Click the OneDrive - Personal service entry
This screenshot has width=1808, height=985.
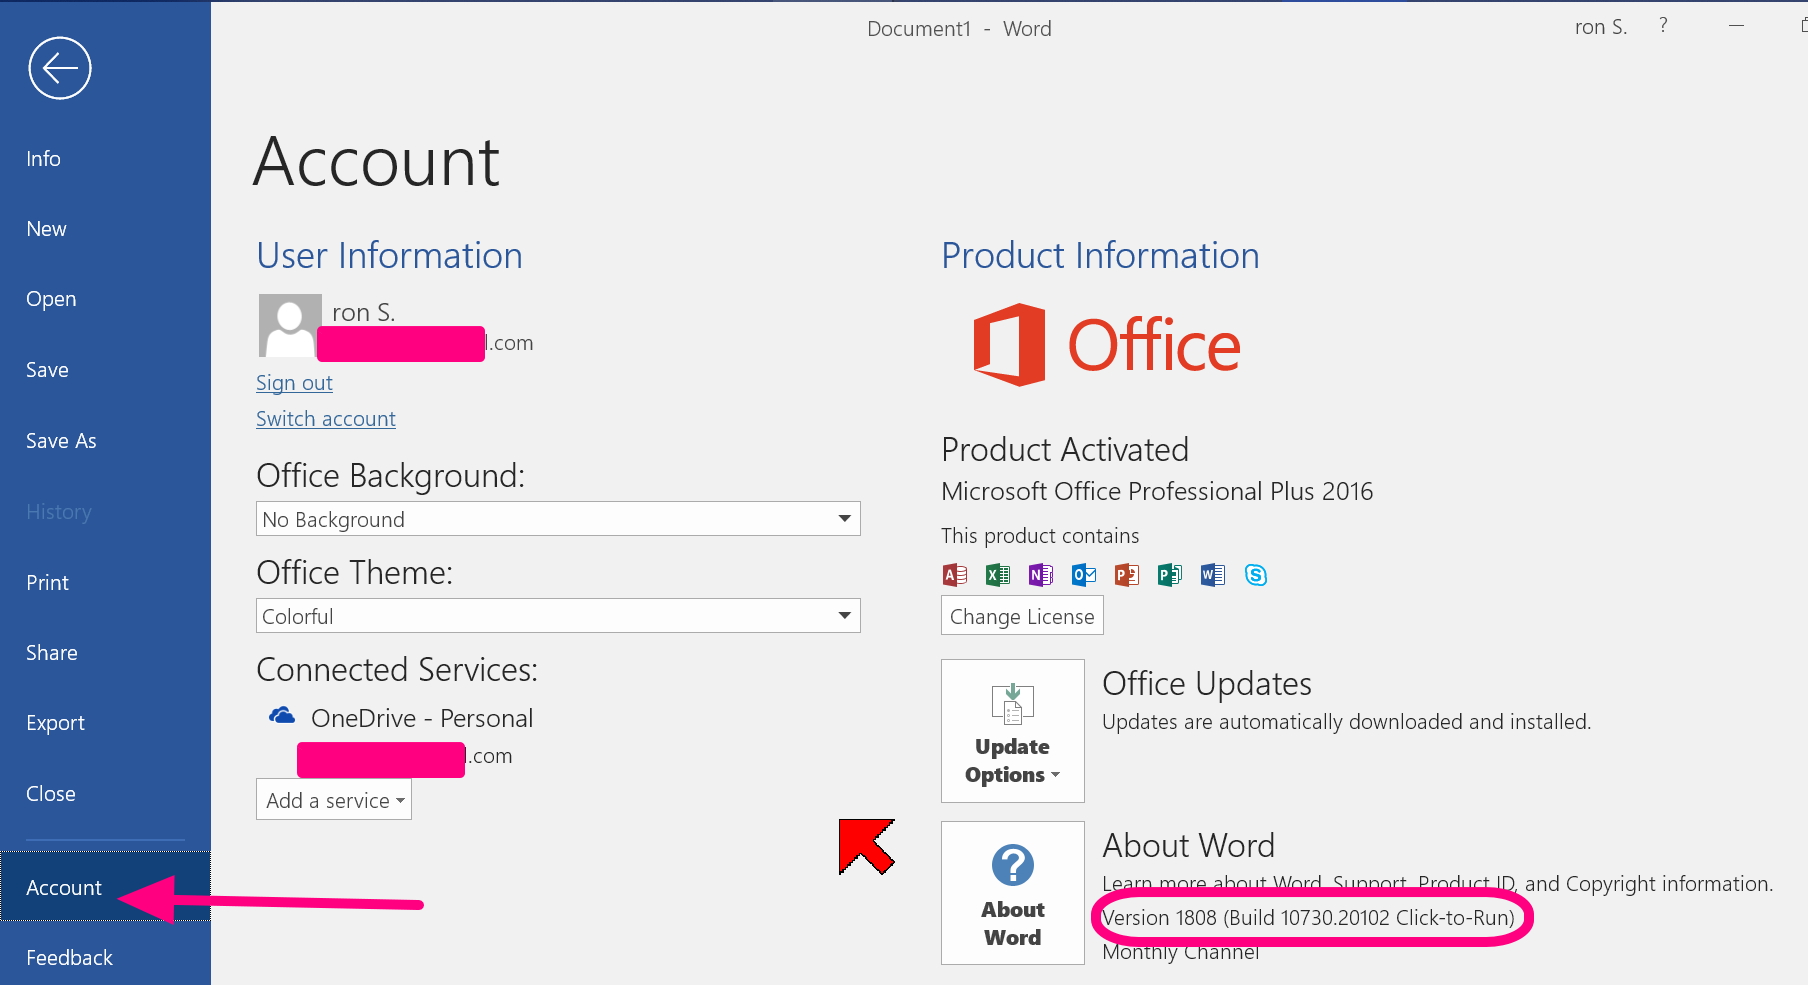(422, 718)
